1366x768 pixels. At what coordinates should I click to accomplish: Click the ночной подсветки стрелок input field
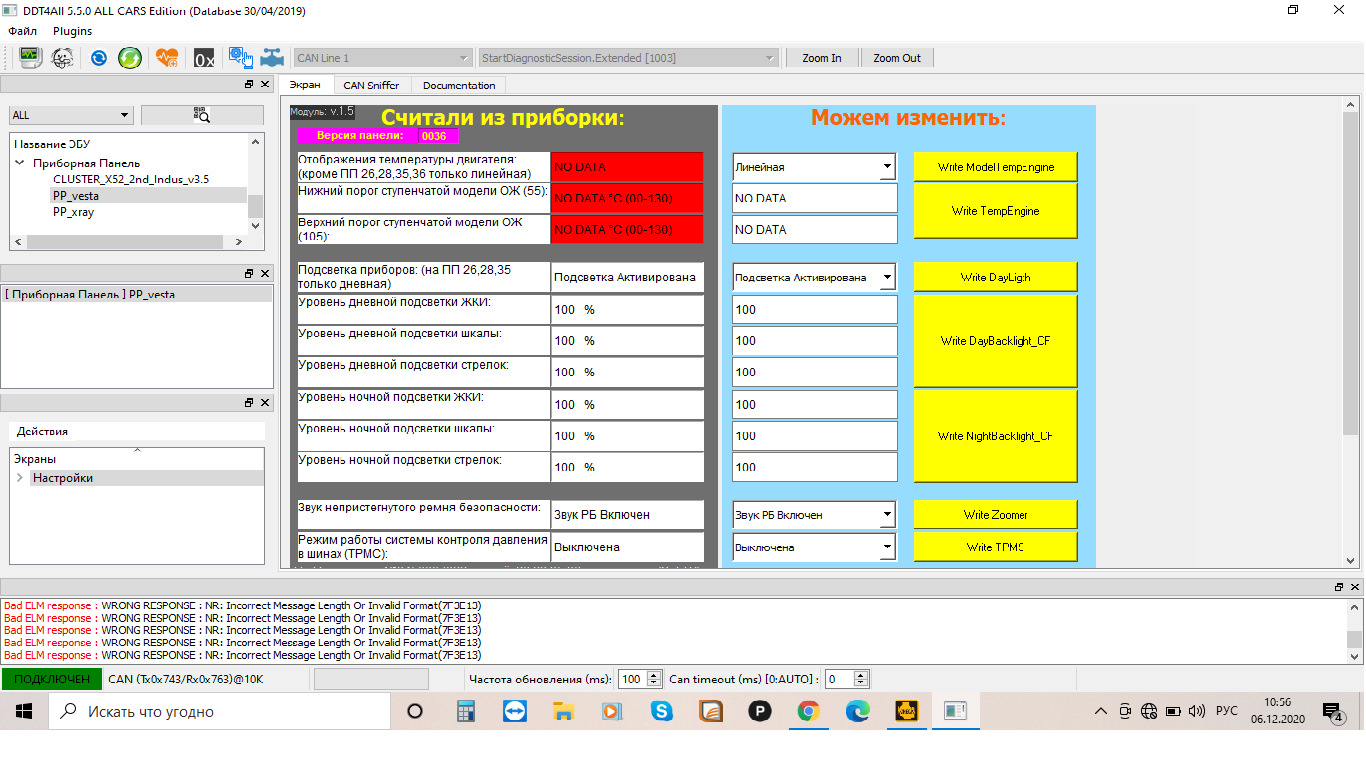click(814, 467)
